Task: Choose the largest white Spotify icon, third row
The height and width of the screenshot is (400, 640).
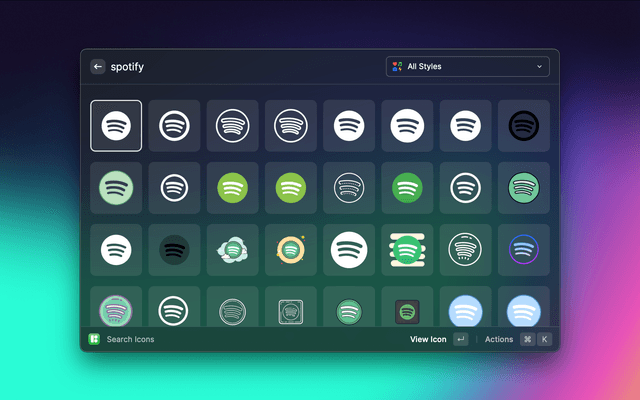Action: click(349, 249)
